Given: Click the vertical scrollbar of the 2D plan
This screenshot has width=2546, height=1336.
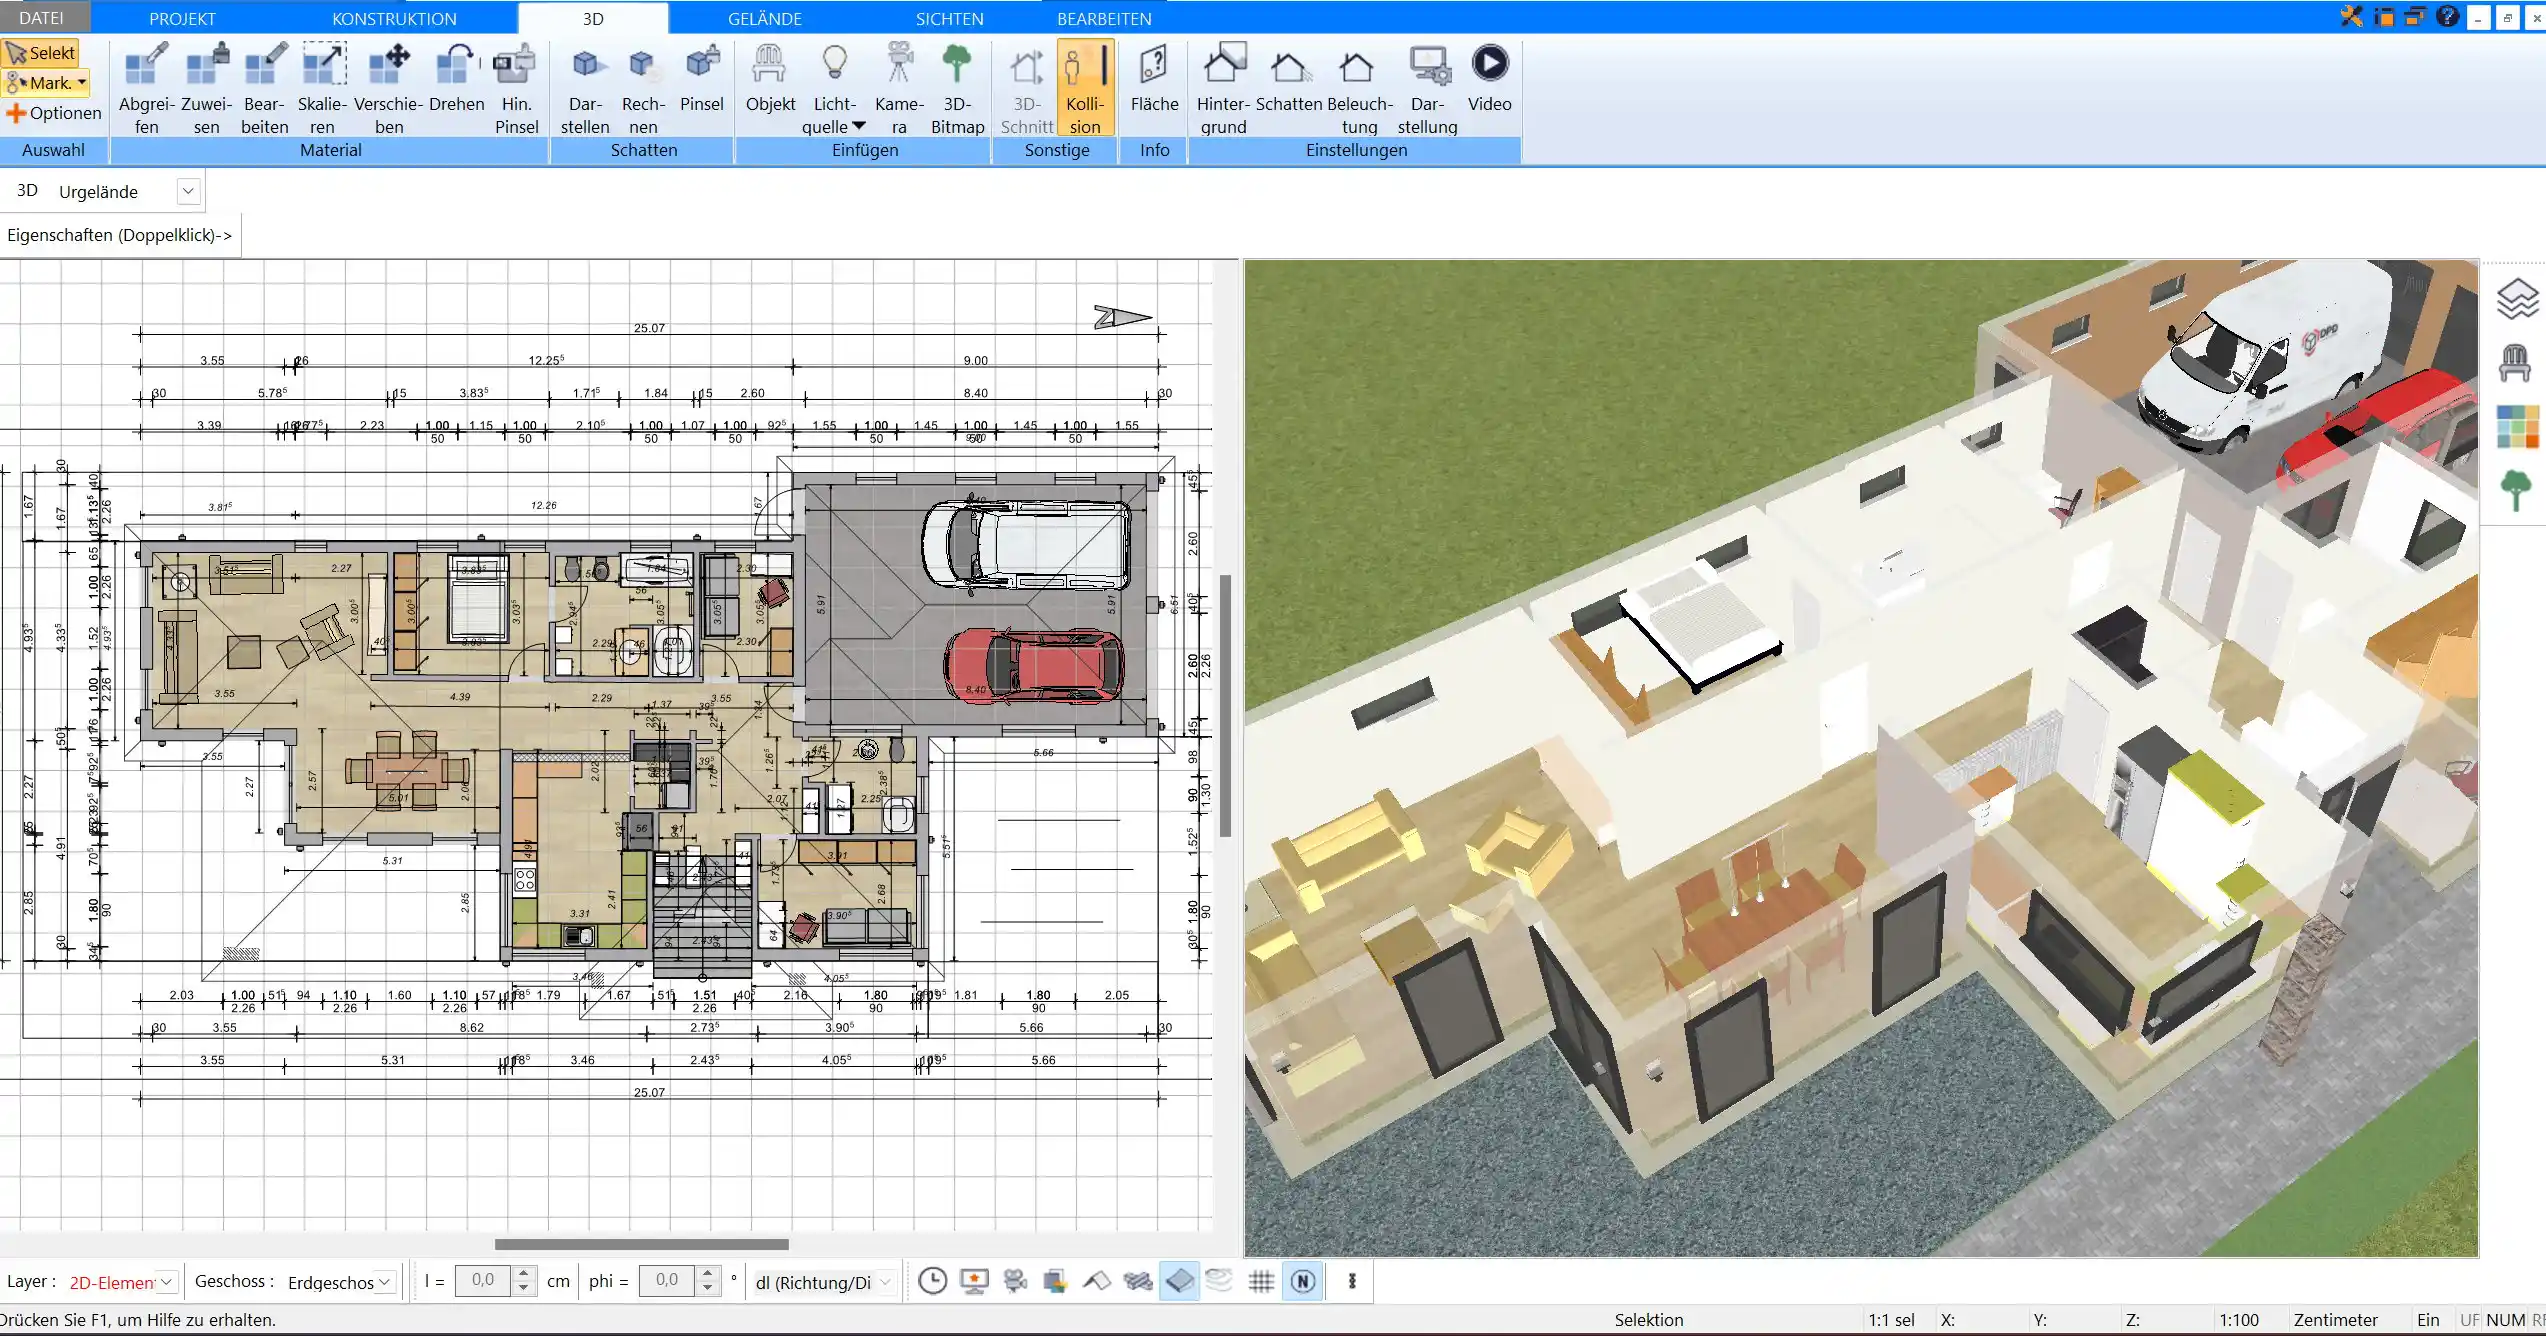Looking at the screenshot, I should (x=1225, y=705).
